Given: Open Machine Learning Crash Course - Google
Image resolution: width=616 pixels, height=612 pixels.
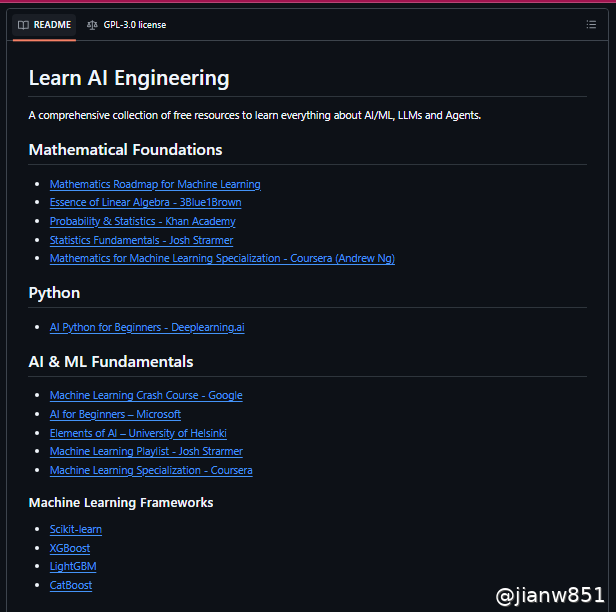Looking at the screenshot, I should click(146, 395).
